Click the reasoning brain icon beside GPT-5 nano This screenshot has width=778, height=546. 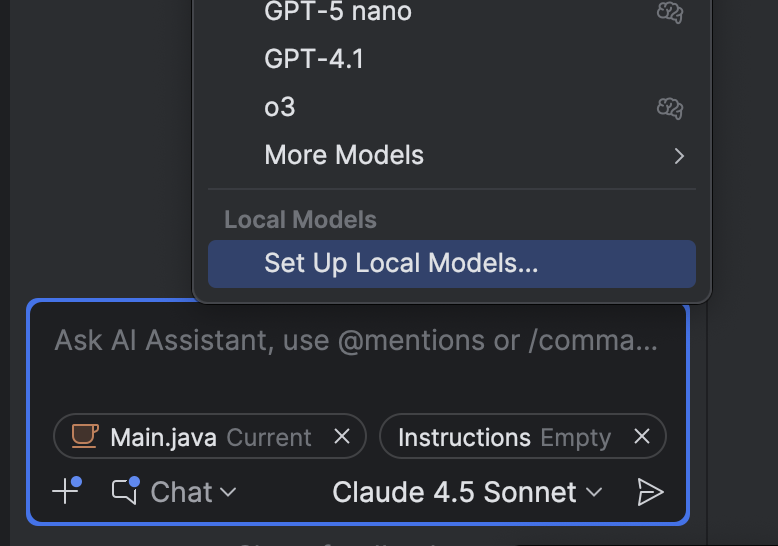click(x=669, y=13)
